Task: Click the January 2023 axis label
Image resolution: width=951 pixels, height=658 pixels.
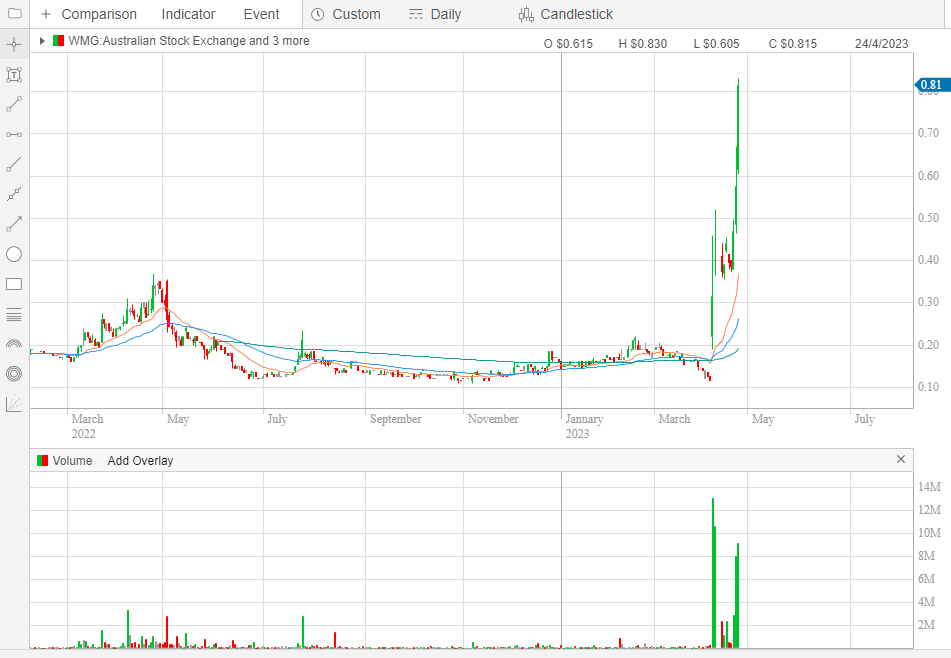Action: [584, 426]
